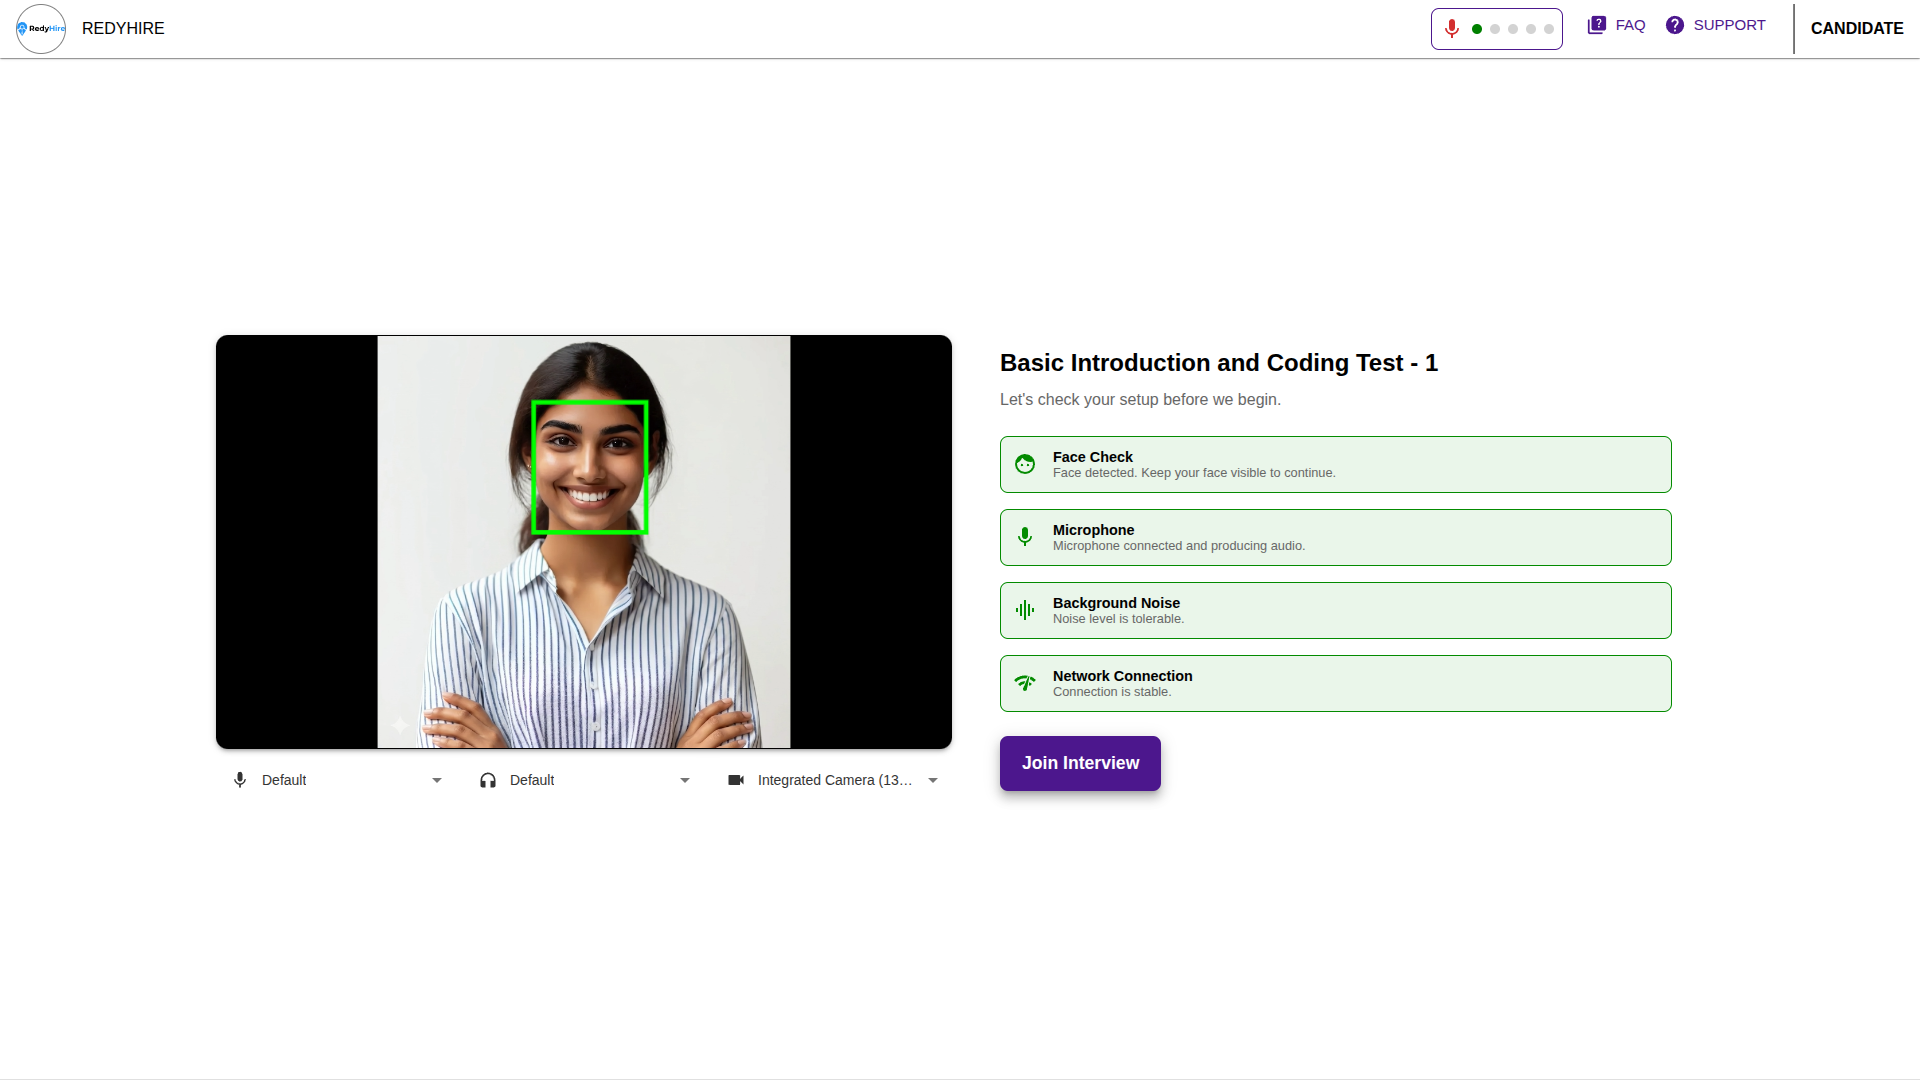Click the red microphone level icon in header

1452,29
